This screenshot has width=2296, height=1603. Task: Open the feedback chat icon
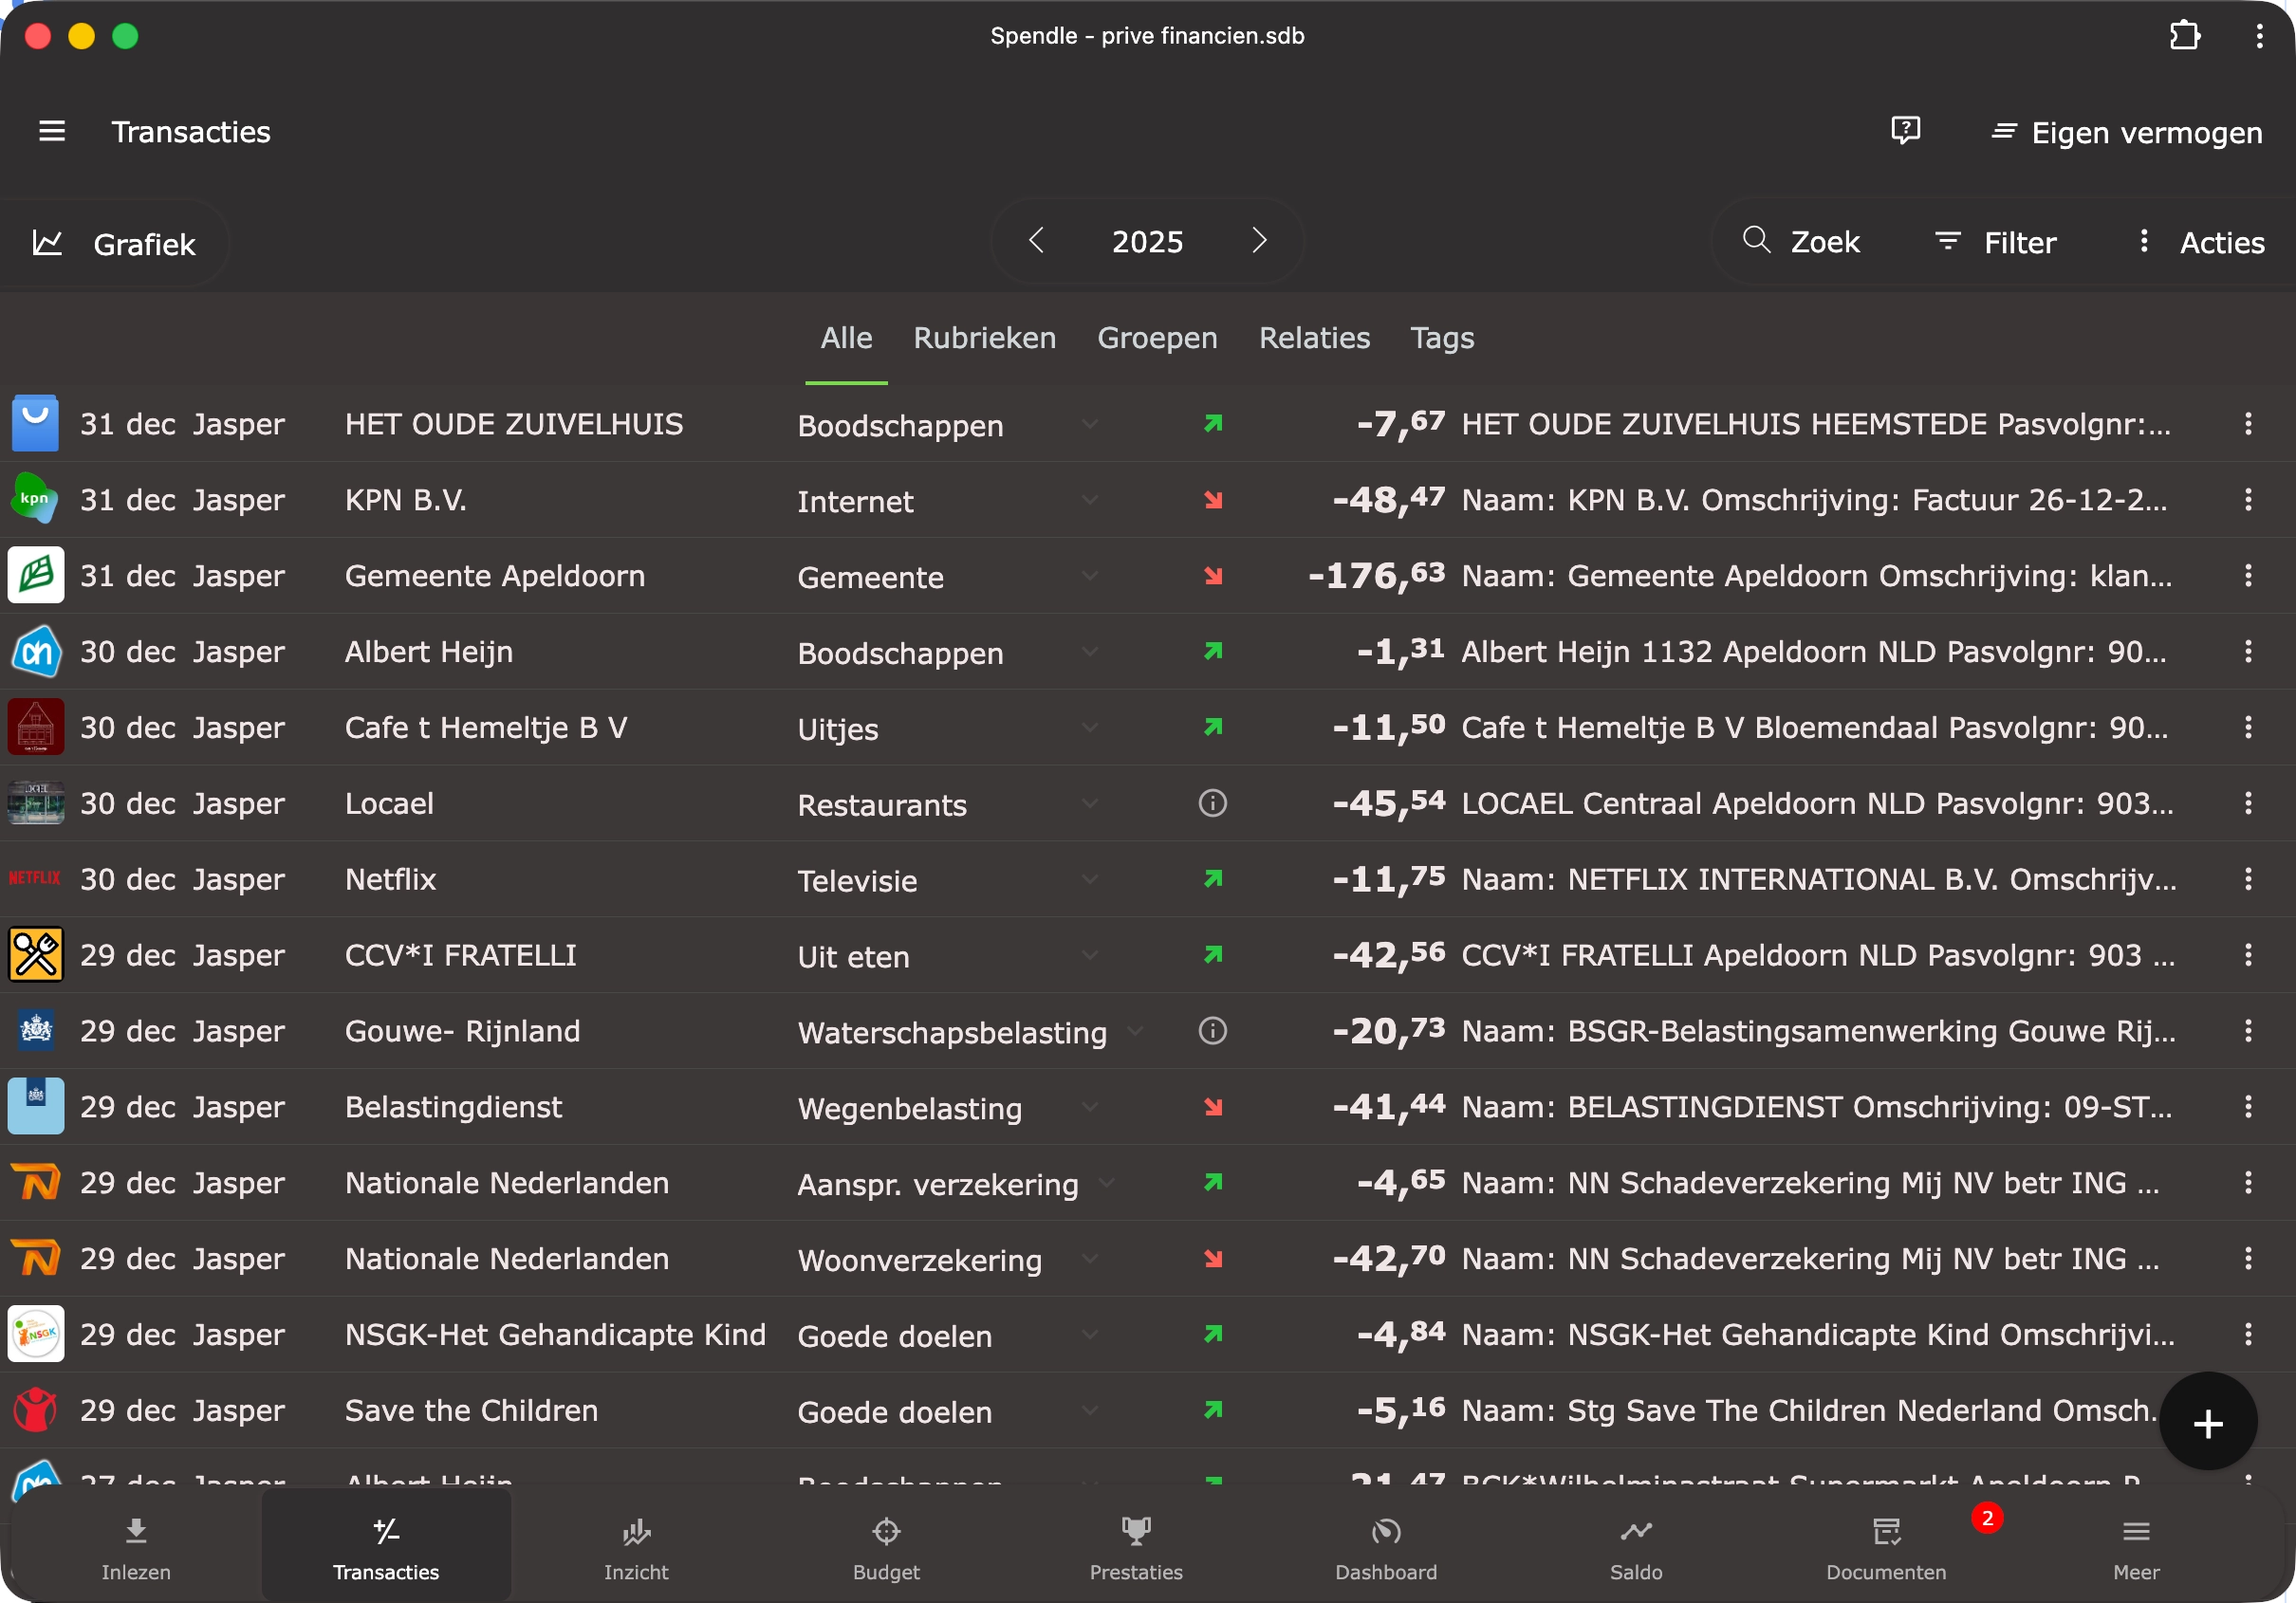point(1906,131)
